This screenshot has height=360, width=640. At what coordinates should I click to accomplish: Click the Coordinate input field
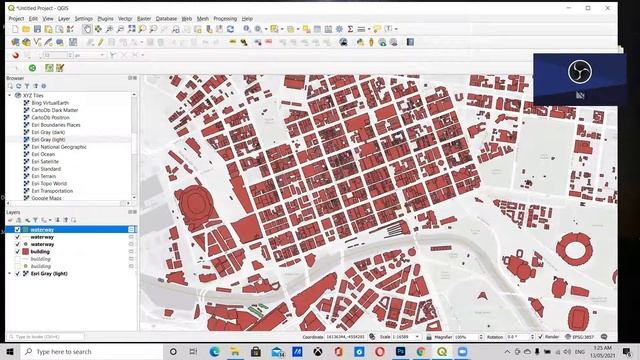coord(345,337)
